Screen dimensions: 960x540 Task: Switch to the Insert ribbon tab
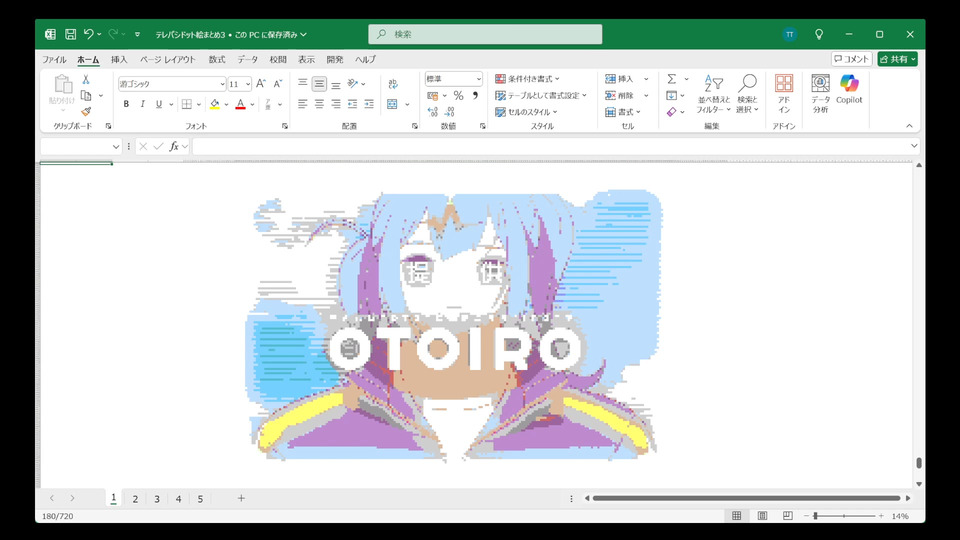click(119, 59)
